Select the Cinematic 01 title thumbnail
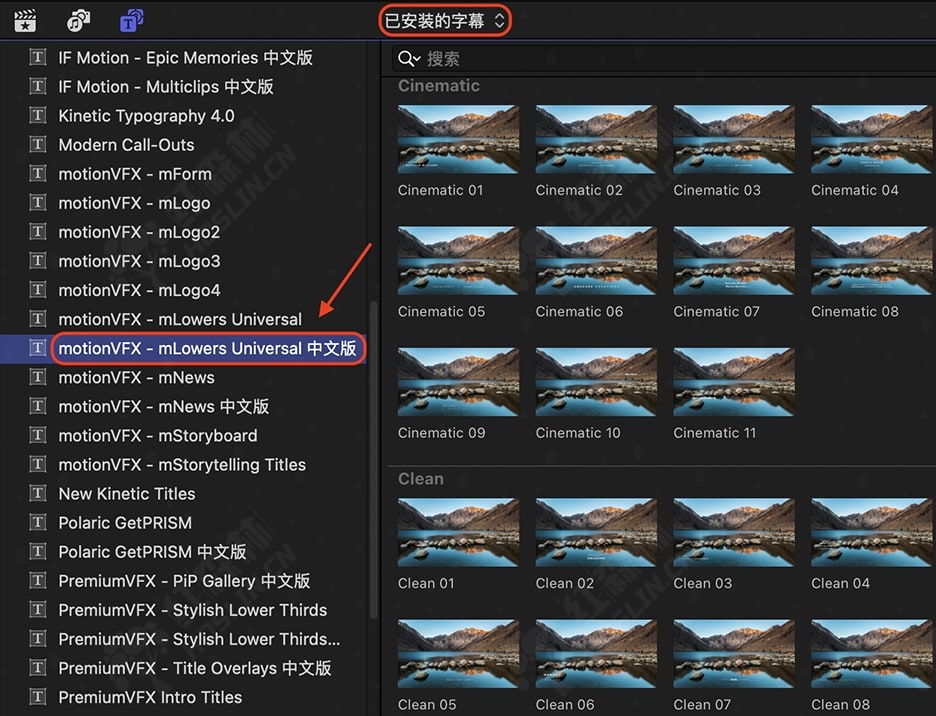Viewport: 936px width, 716px height. pyautogui.click(x=458, y=139)
